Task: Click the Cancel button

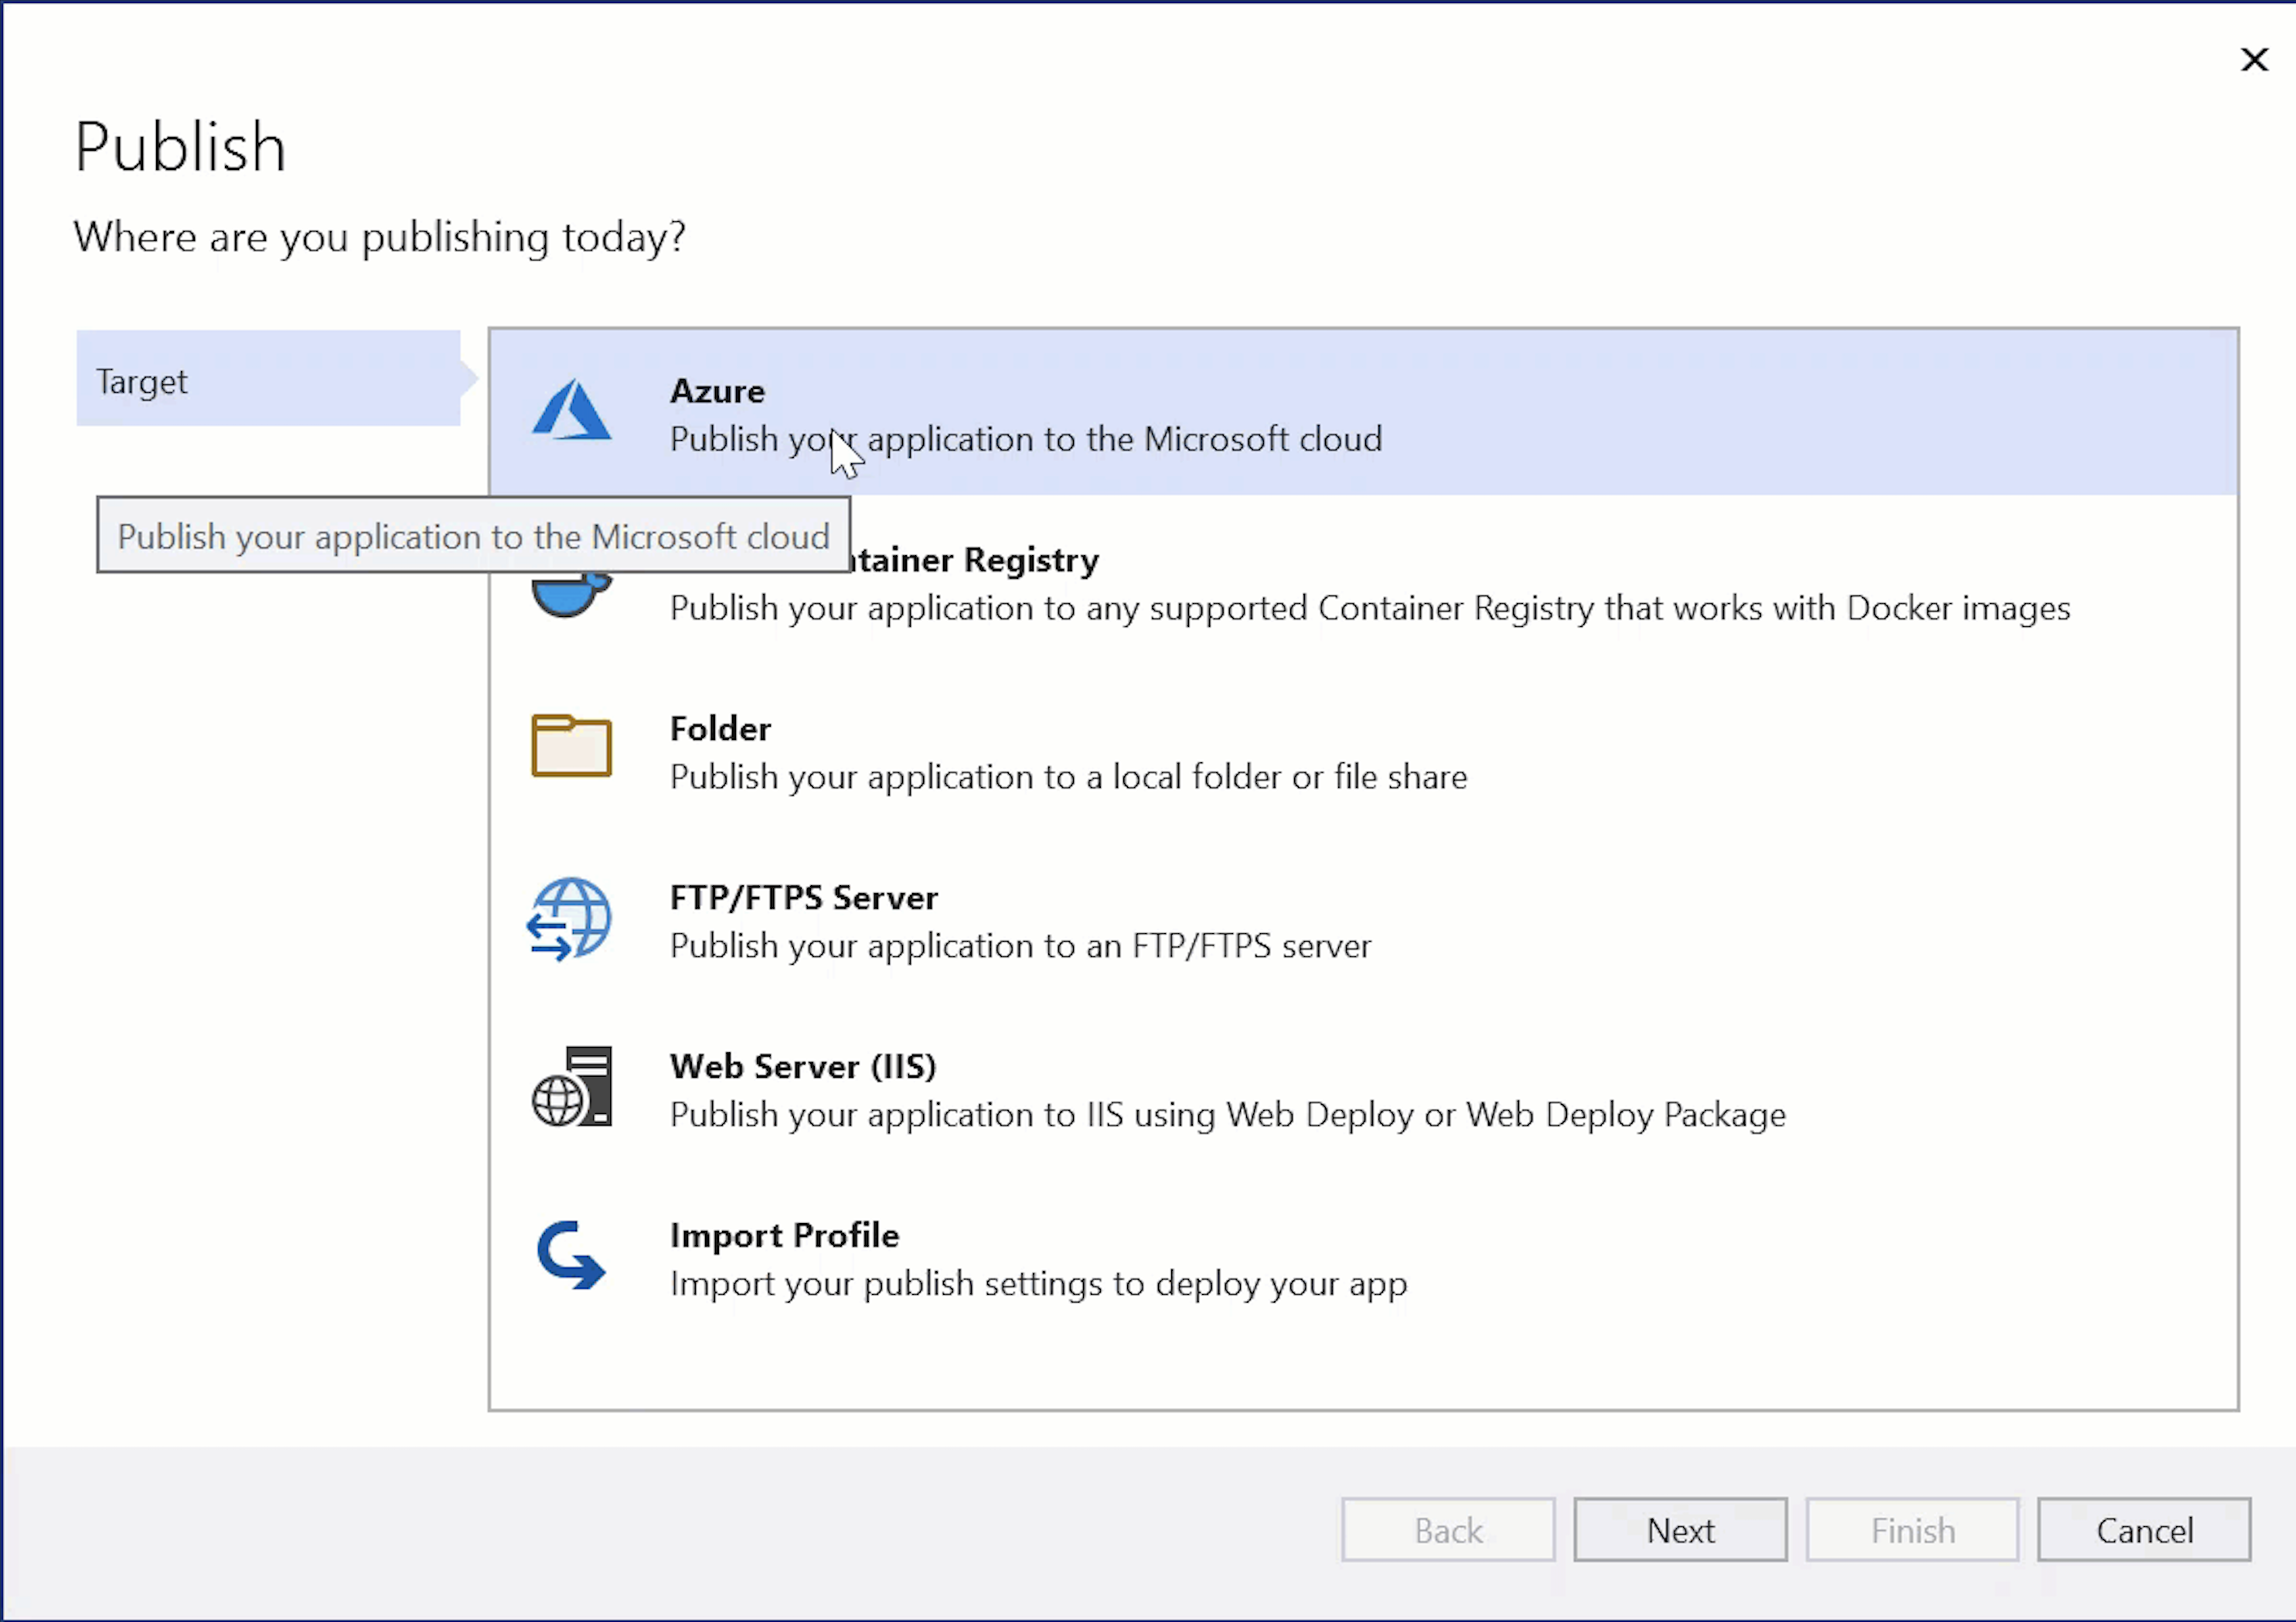Action: point(2144,1529)
